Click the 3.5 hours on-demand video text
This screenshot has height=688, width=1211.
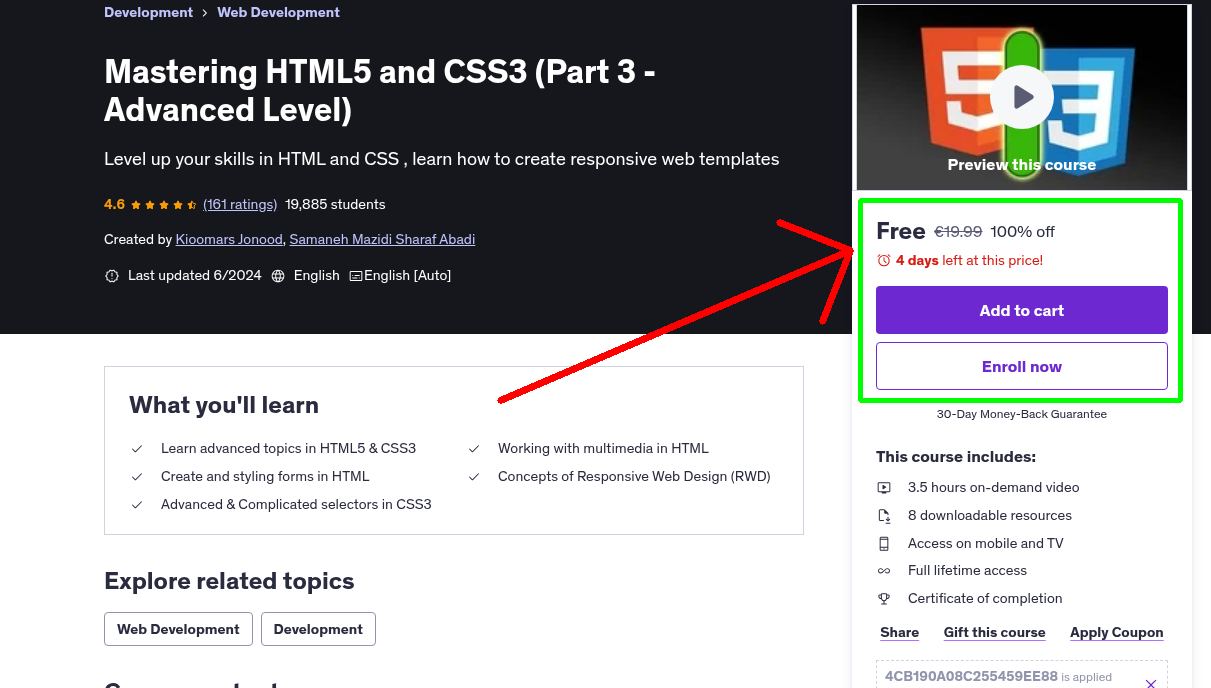tap(994, 487)
